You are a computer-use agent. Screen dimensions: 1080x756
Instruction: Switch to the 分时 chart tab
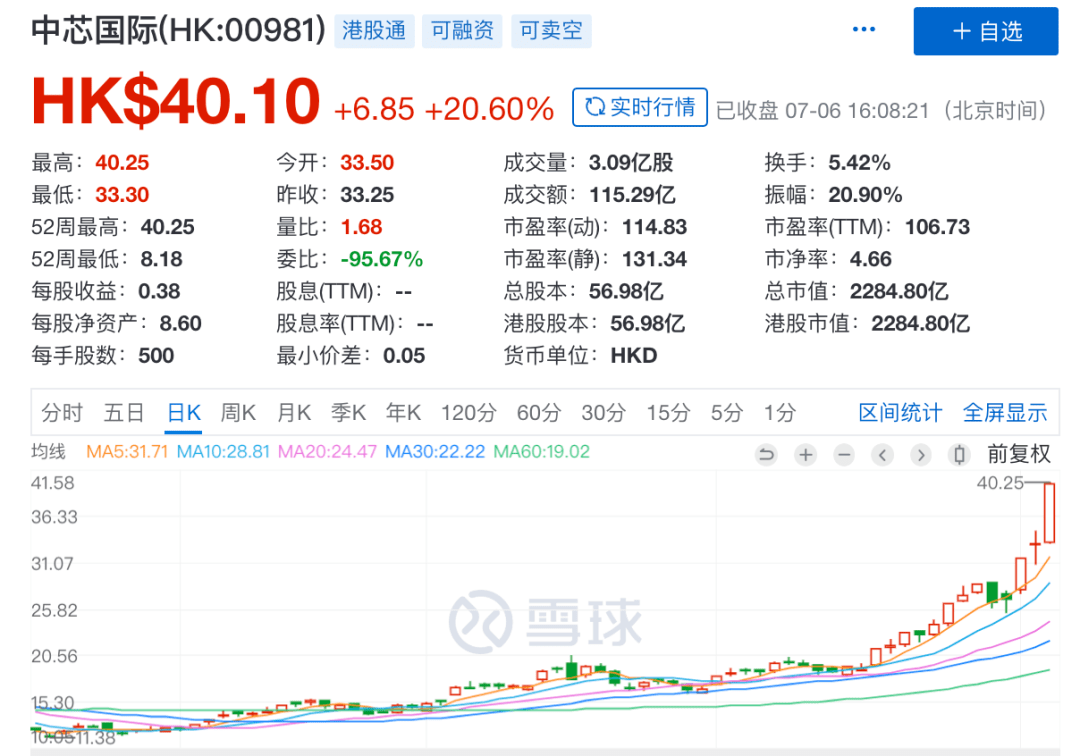pyautogui.click(x=62, y=412)
